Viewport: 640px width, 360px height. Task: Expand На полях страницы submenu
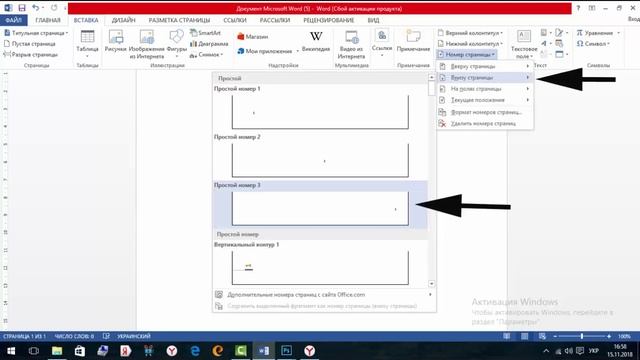(x=485, y=89)
